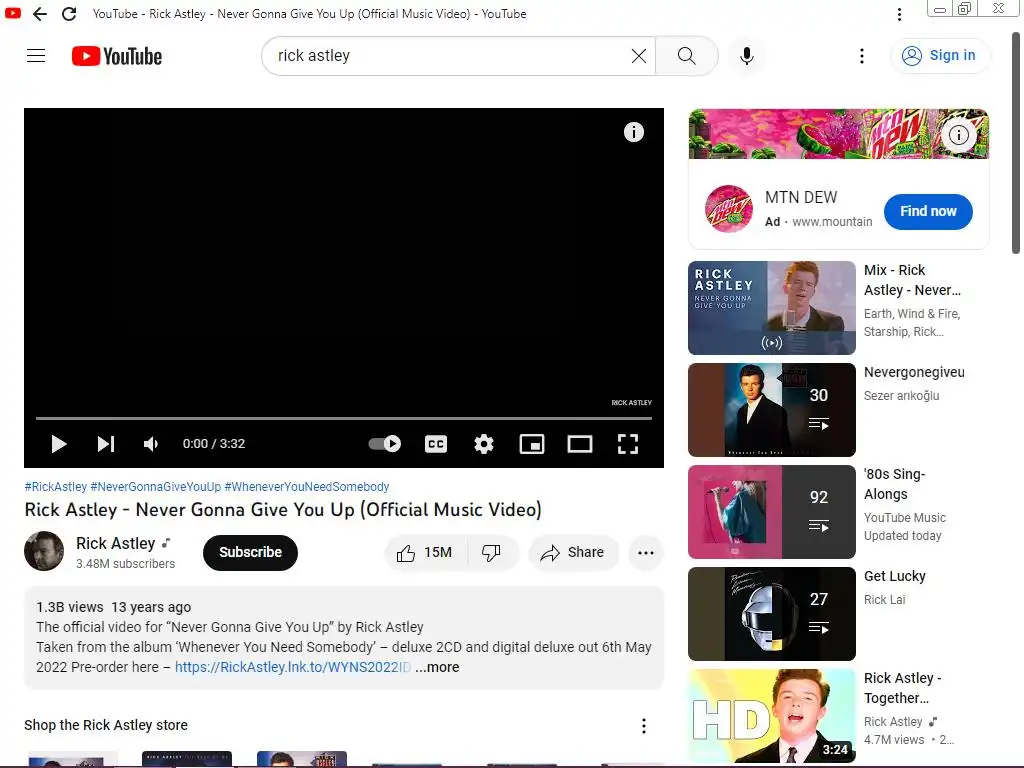Open the YouTube hamburger guide menu

point(36,56)
